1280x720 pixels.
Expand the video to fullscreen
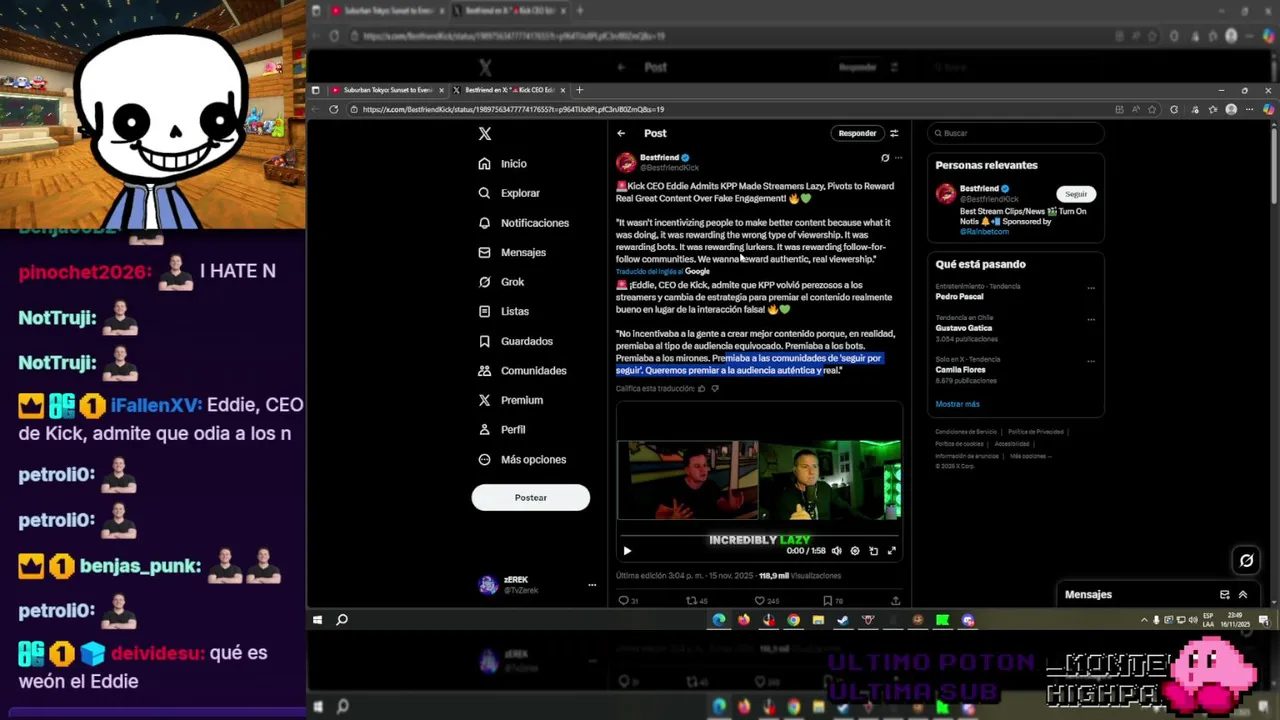[x=892, y=551]
